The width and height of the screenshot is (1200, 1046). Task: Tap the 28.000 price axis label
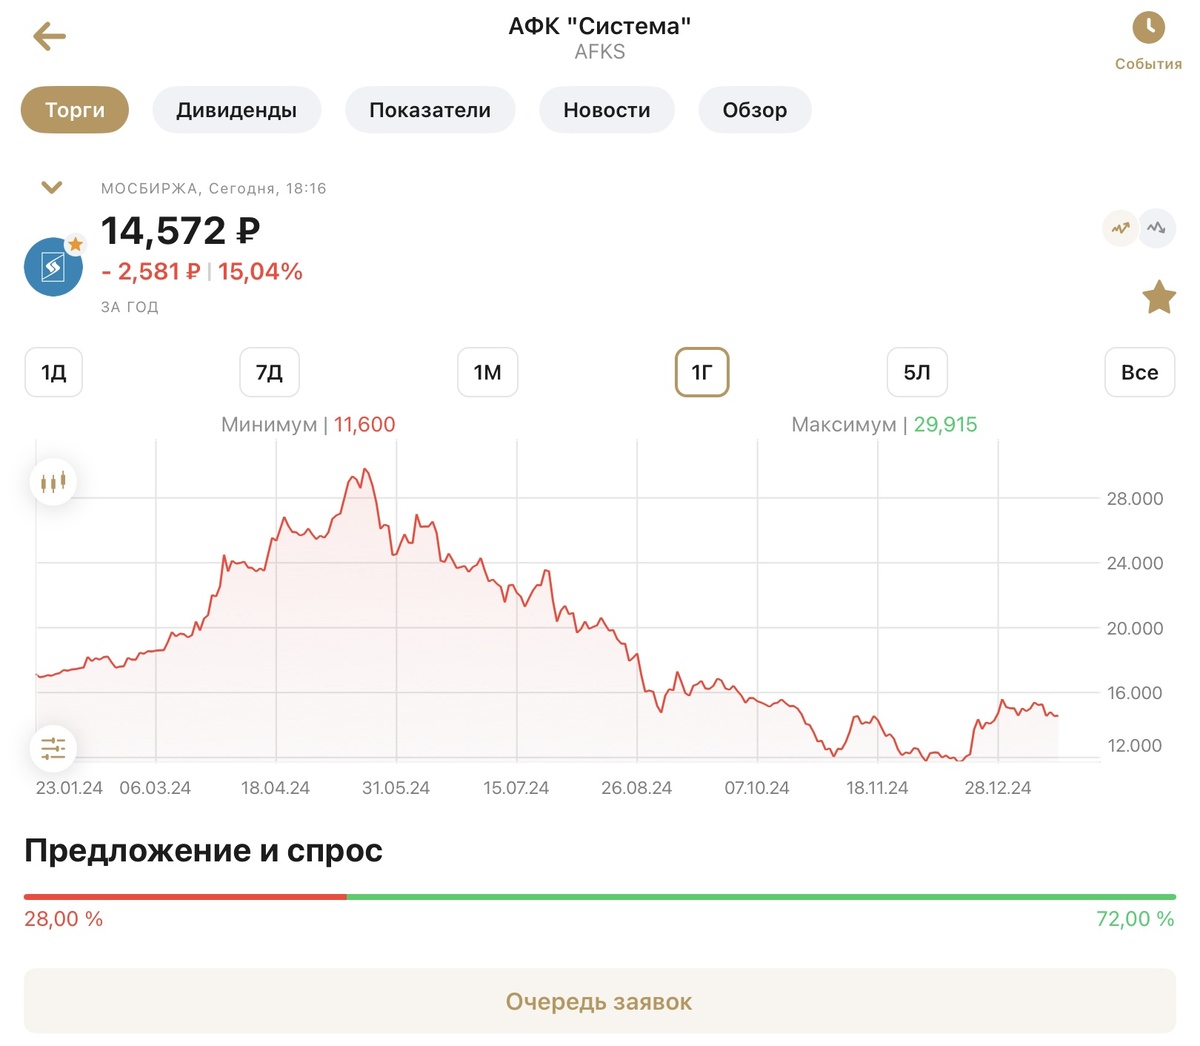coord(1135,499)
